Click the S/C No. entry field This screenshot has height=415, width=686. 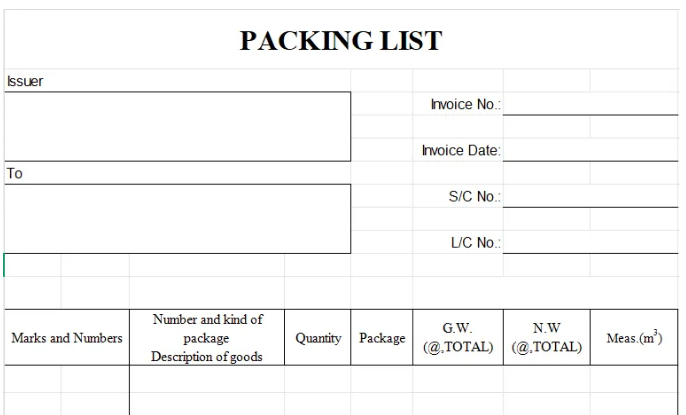point(590,196)
